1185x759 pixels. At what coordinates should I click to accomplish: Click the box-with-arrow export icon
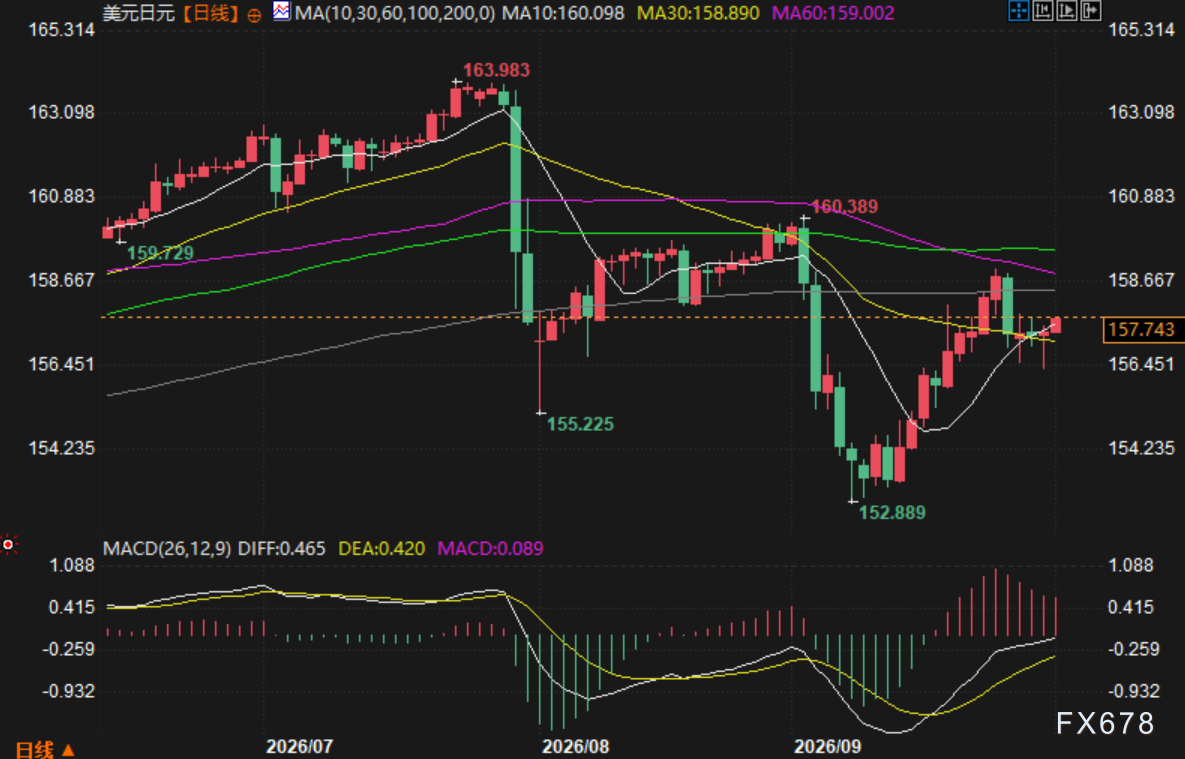[1091, 11]
